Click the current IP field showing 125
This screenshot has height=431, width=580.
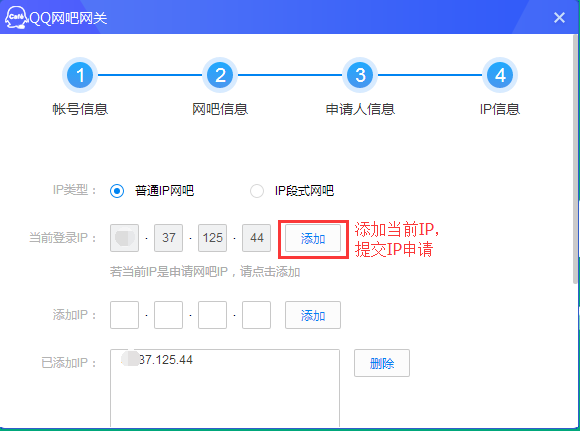[x=212, y=238]
